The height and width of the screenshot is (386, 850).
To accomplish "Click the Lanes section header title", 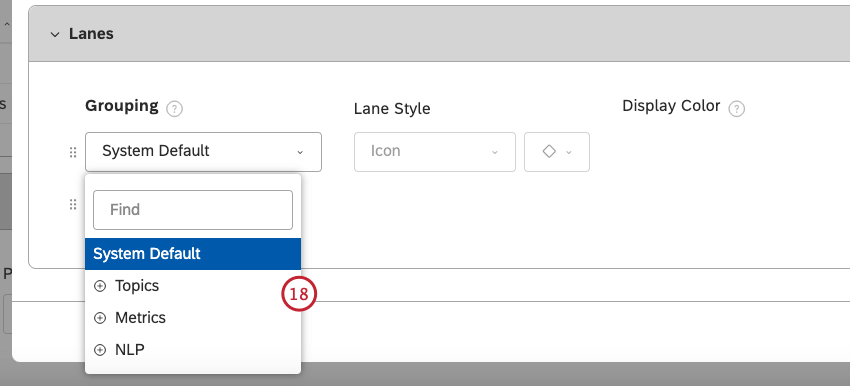I will (91, 34).
